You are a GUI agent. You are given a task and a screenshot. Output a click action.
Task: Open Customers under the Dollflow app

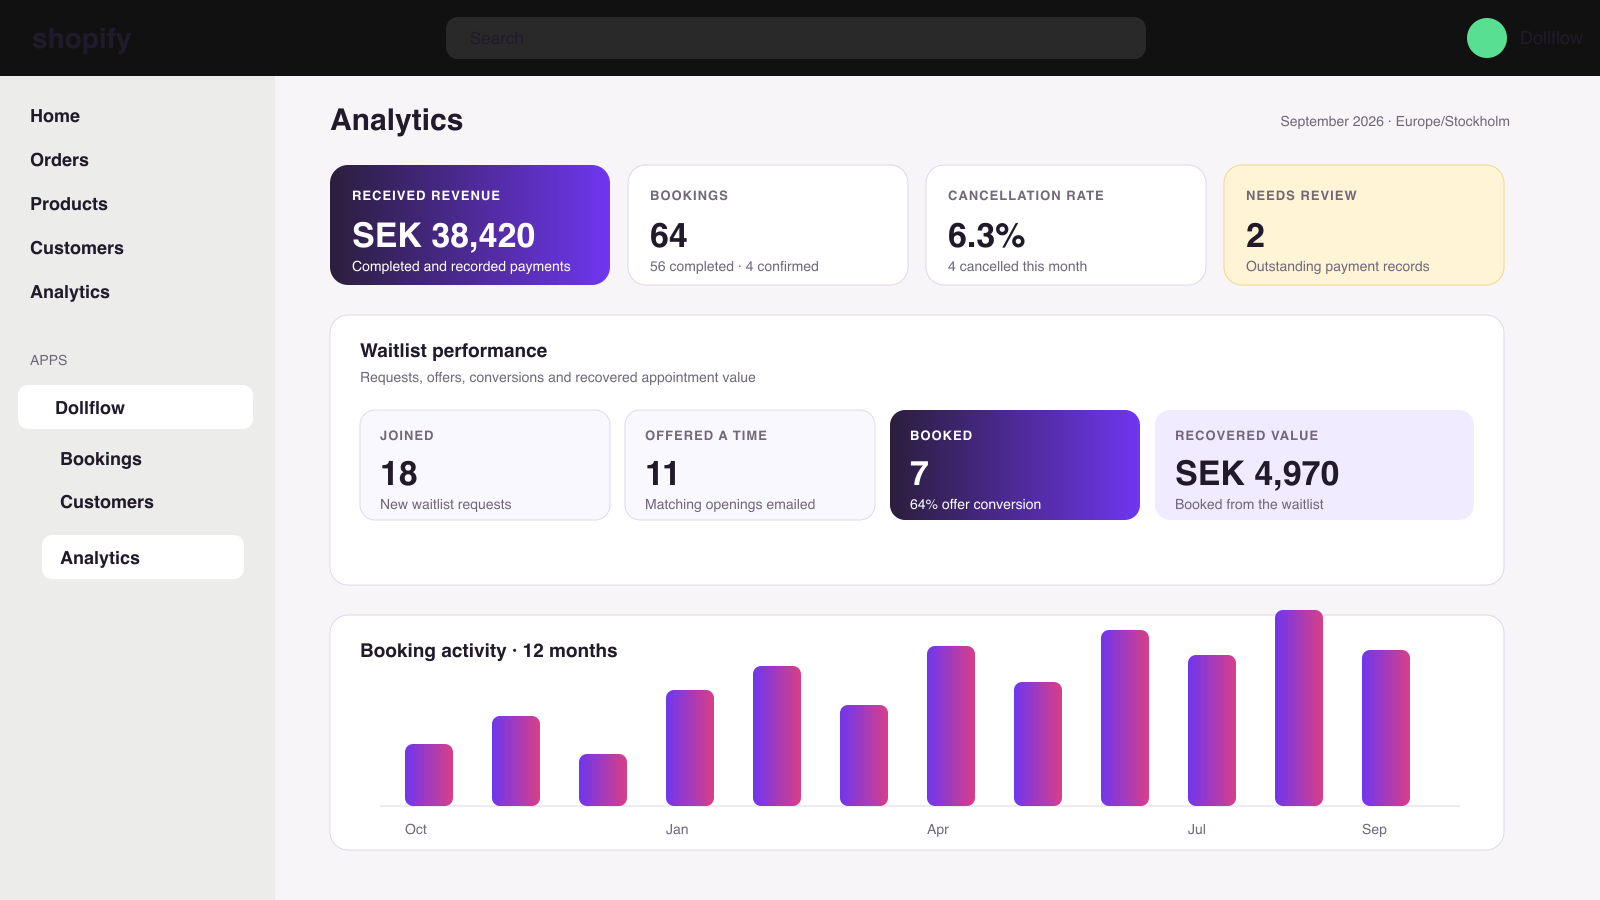point(107,502)
